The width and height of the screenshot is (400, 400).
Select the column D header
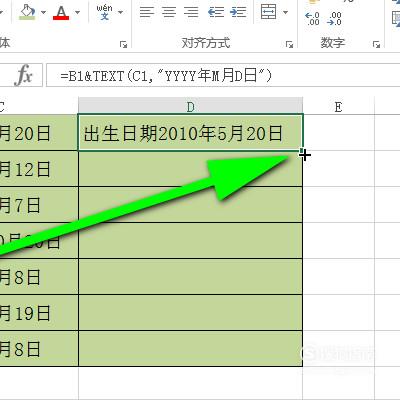[191, 107]
